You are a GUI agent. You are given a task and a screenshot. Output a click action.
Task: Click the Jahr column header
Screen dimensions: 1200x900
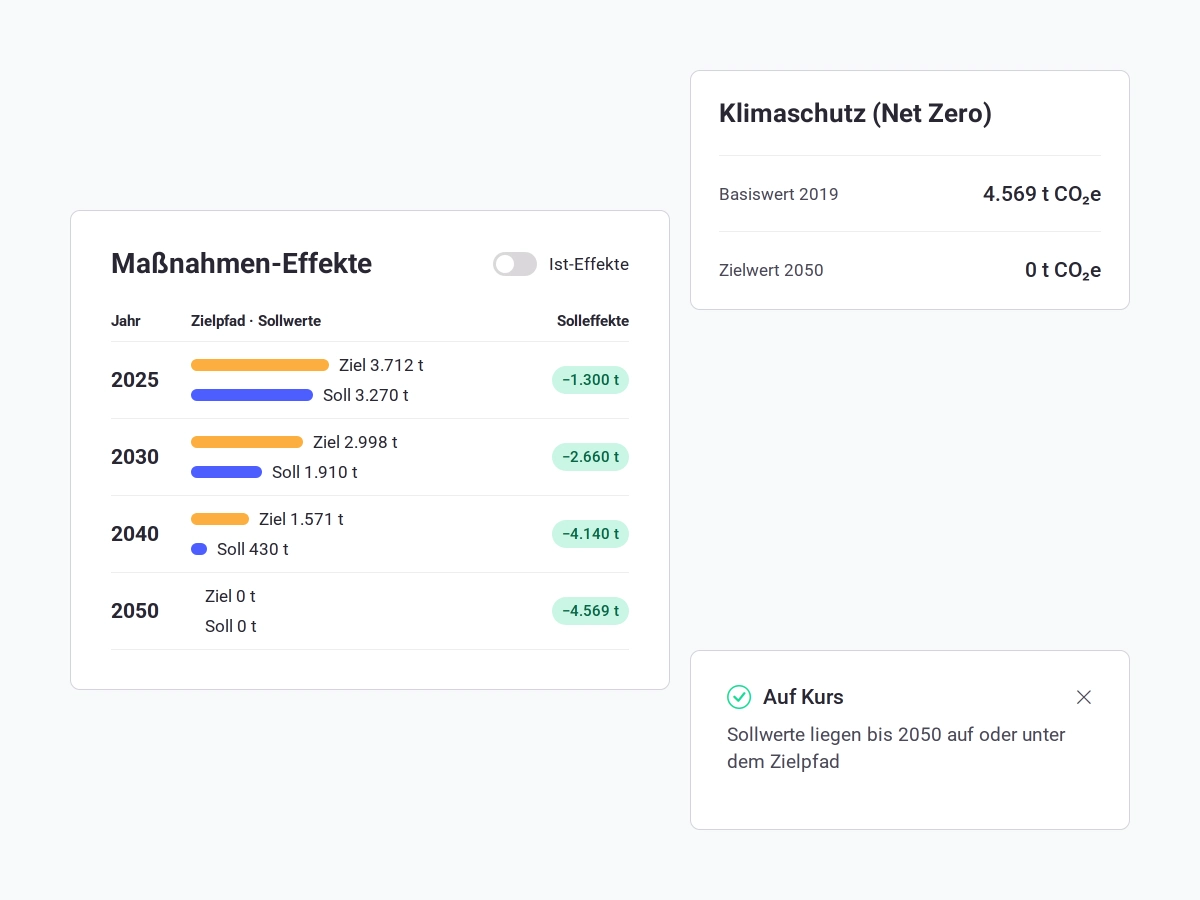click(x=126, y=321)
